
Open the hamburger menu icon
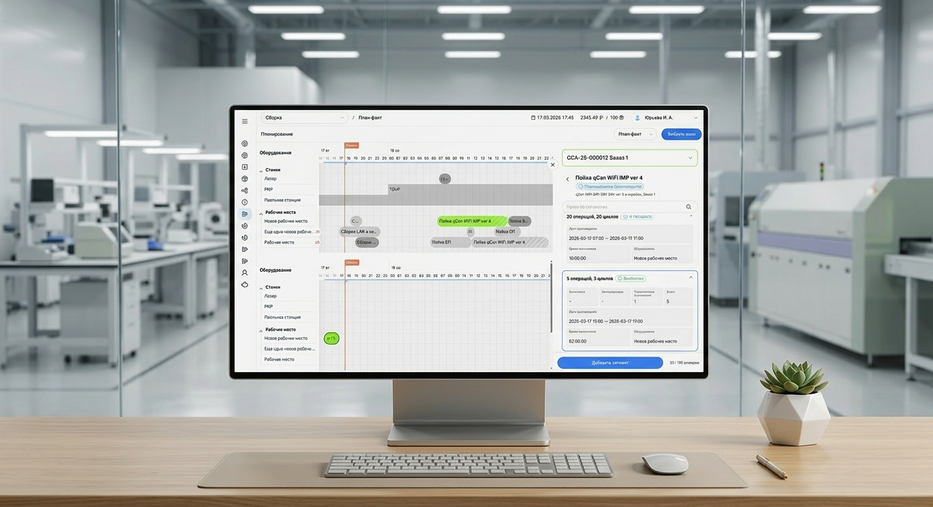point(244,121)
